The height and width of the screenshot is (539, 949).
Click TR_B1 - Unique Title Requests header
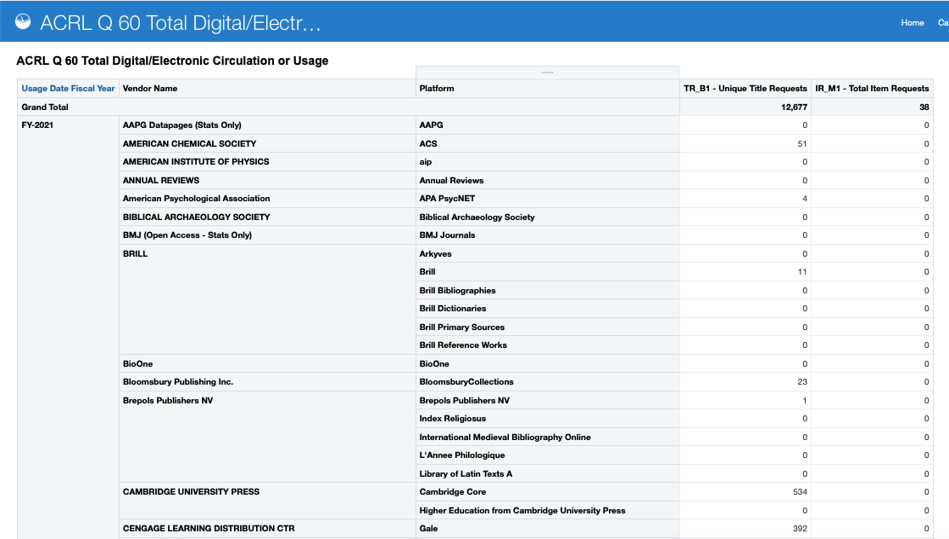[x=745, y=88]
